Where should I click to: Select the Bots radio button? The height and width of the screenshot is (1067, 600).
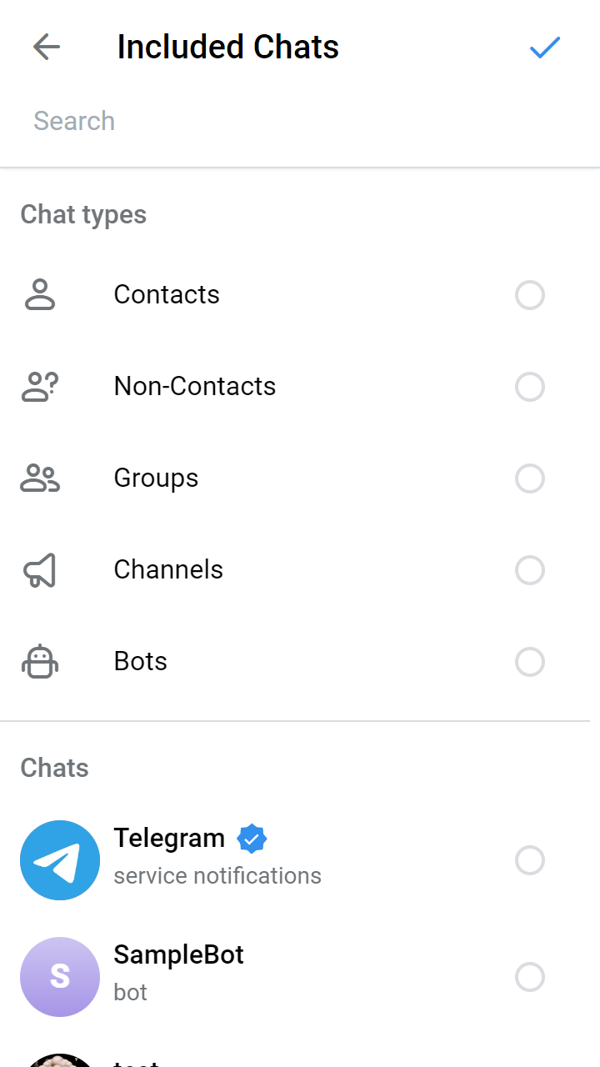pyautogui.click(x=530, y=662)
